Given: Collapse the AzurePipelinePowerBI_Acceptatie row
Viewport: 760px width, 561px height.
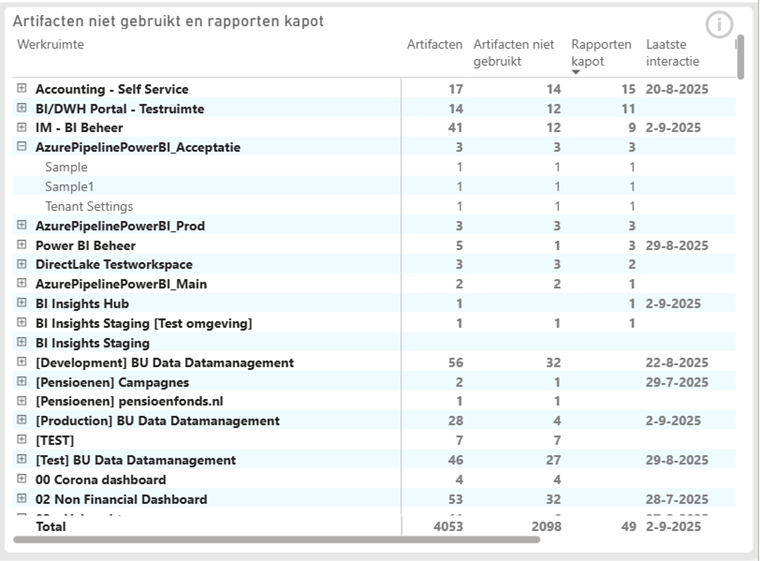Looking at the screenshot, I should pos(22,147).
